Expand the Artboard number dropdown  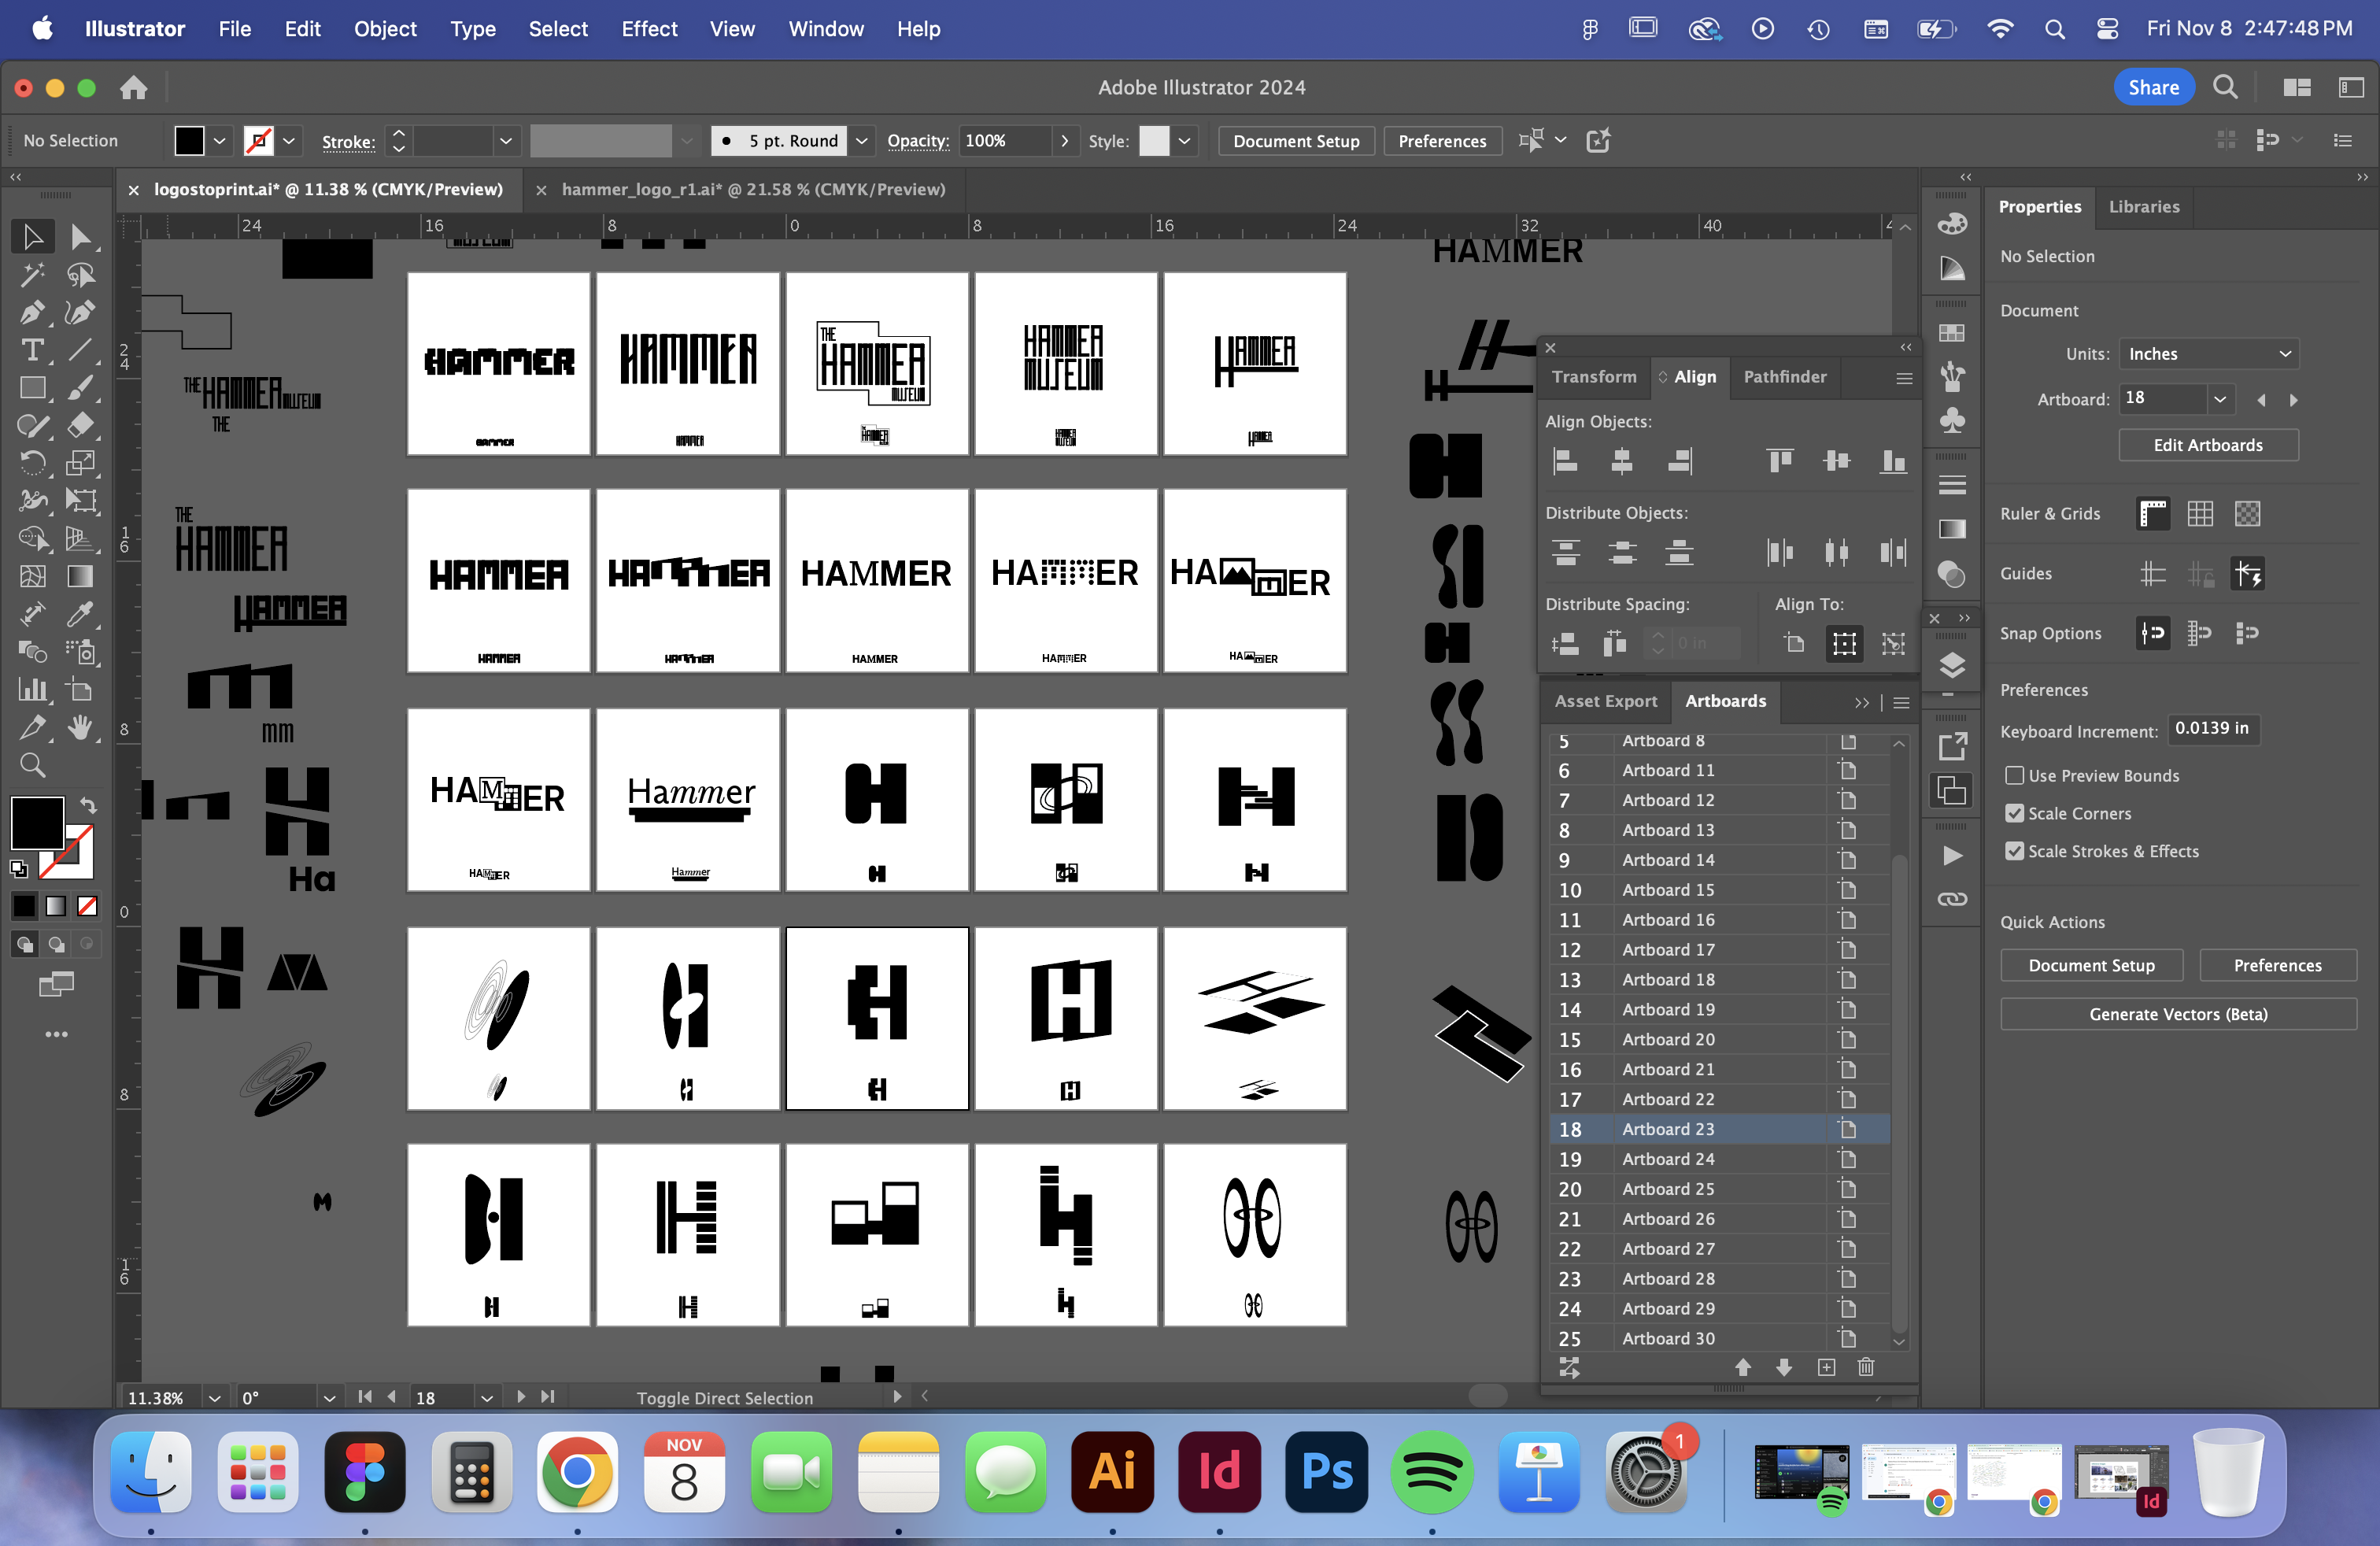click(x=2219, y=399)
